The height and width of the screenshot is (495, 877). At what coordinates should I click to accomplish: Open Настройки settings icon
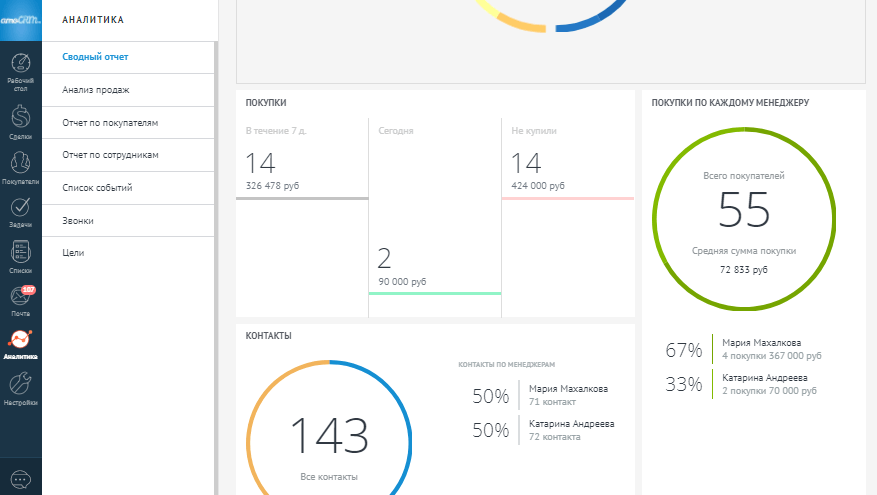[x=20, y=387]
